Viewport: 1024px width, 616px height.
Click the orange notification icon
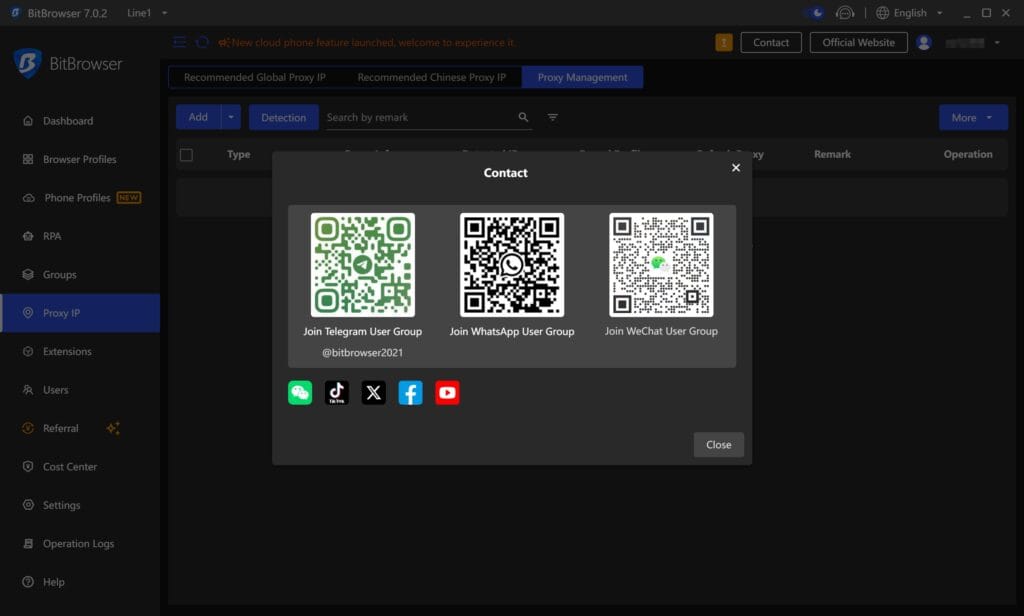point(724,42)
